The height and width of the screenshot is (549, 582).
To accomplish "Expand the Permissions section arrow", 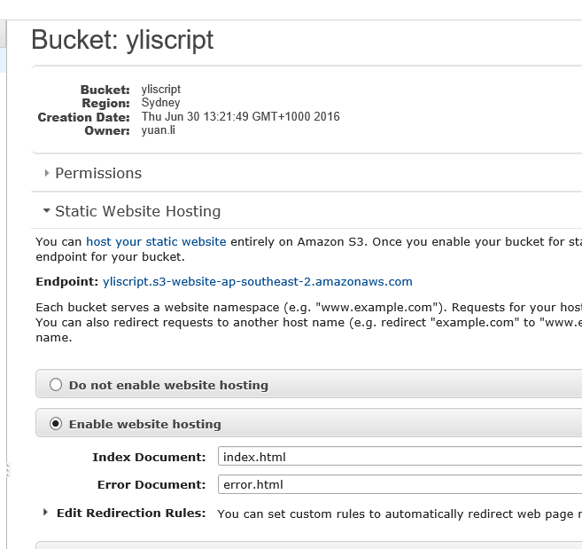I will (x=46, y=173).
